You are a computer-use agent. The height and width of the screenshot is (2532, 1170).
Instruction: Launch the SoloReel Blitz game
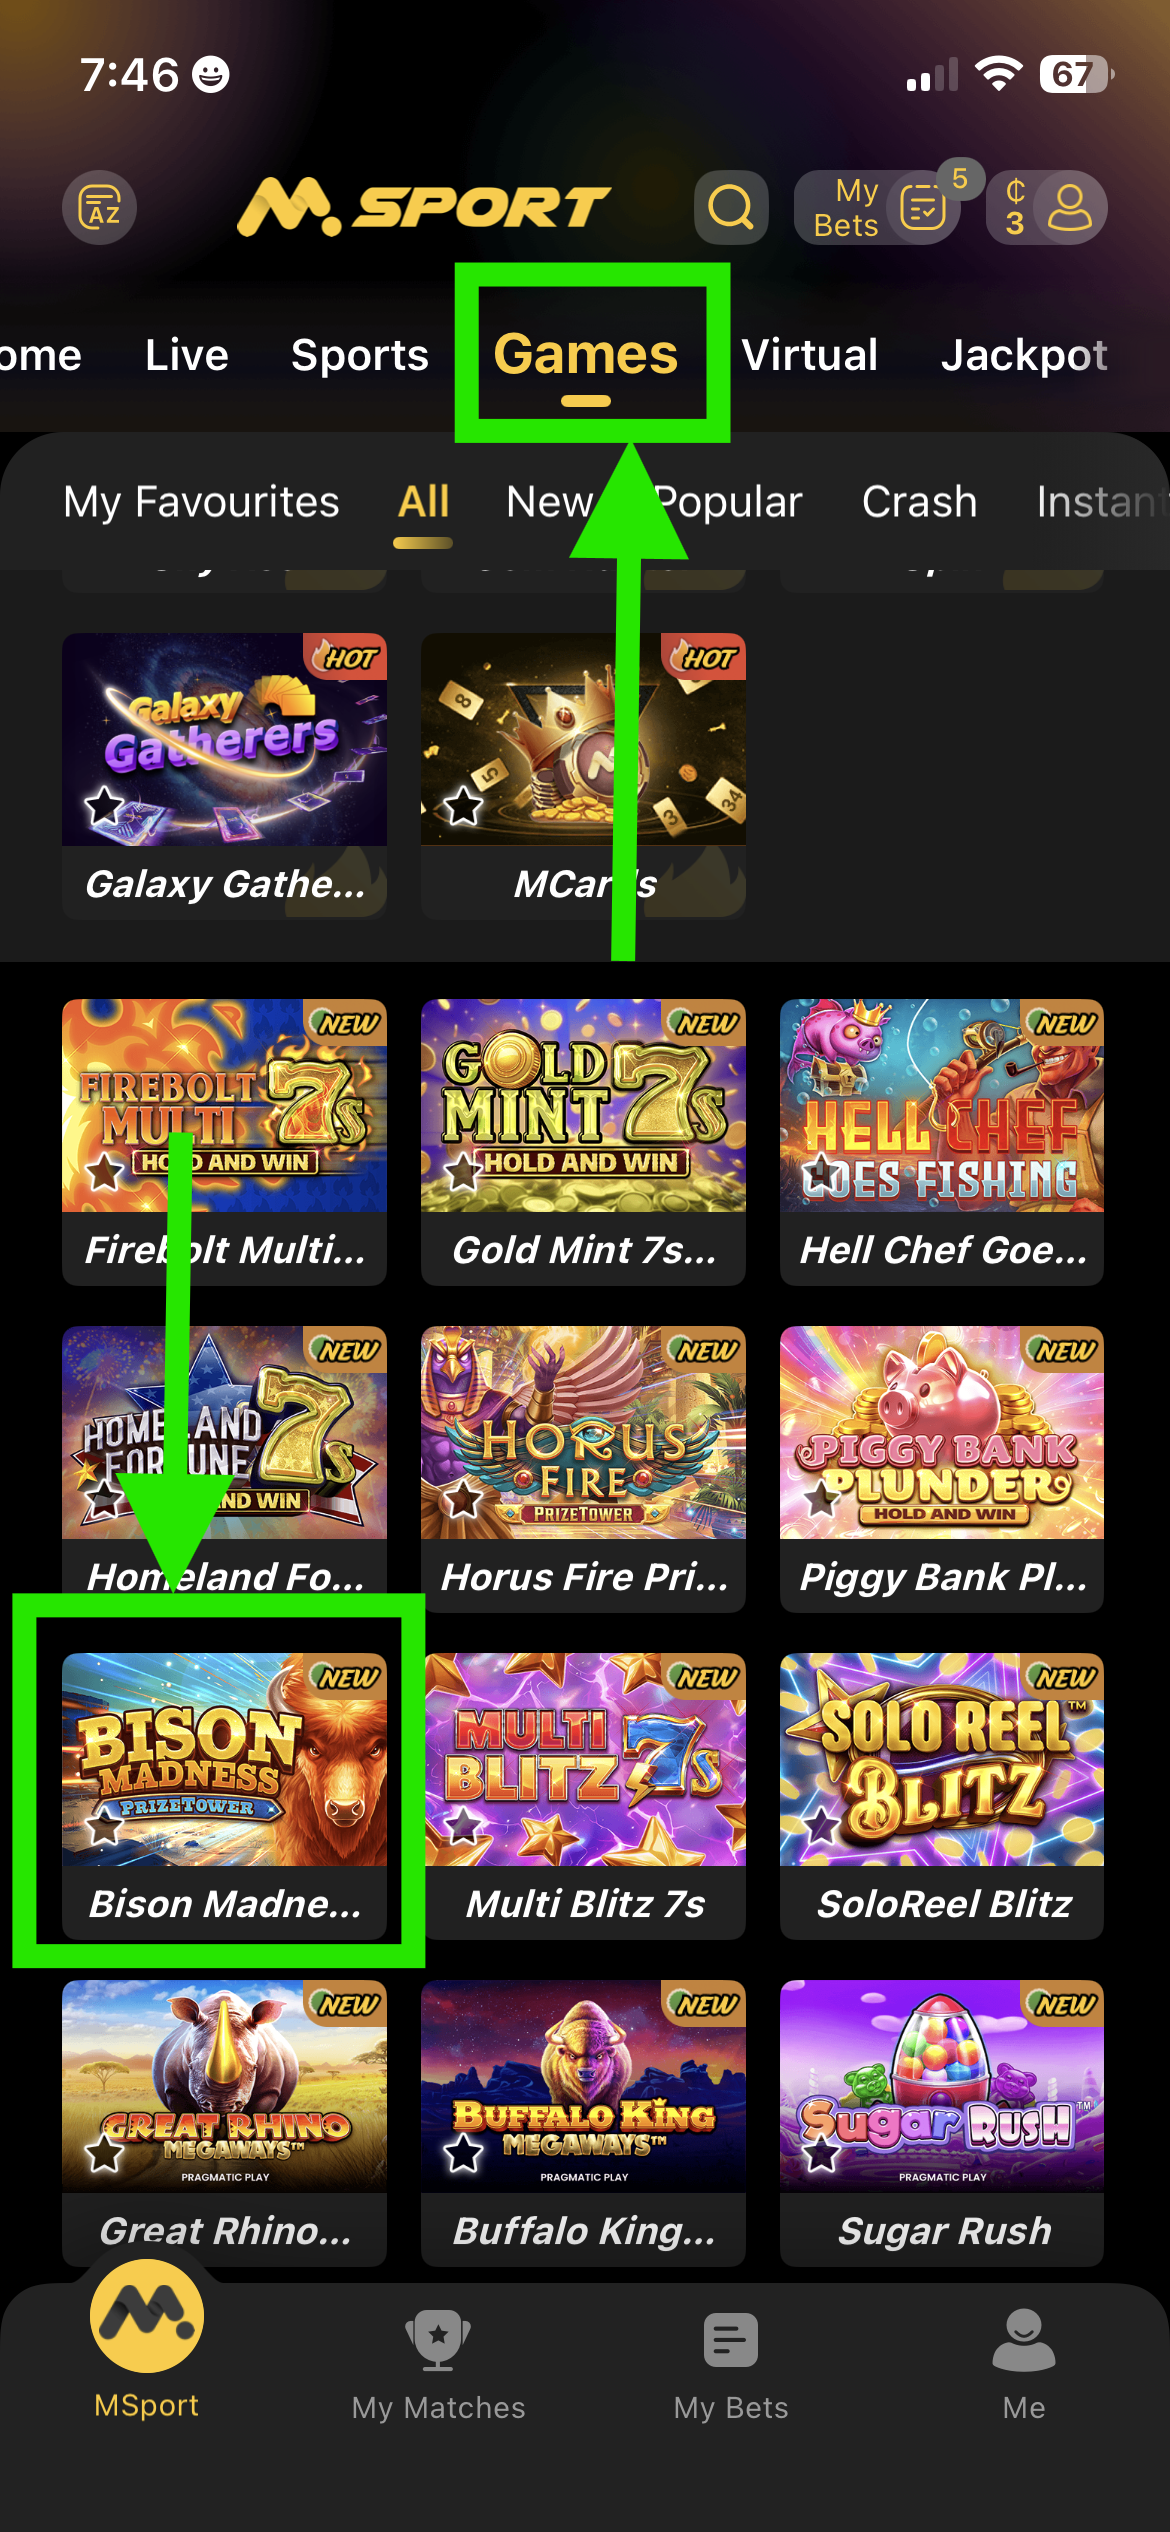click(x=942, y=1796)
